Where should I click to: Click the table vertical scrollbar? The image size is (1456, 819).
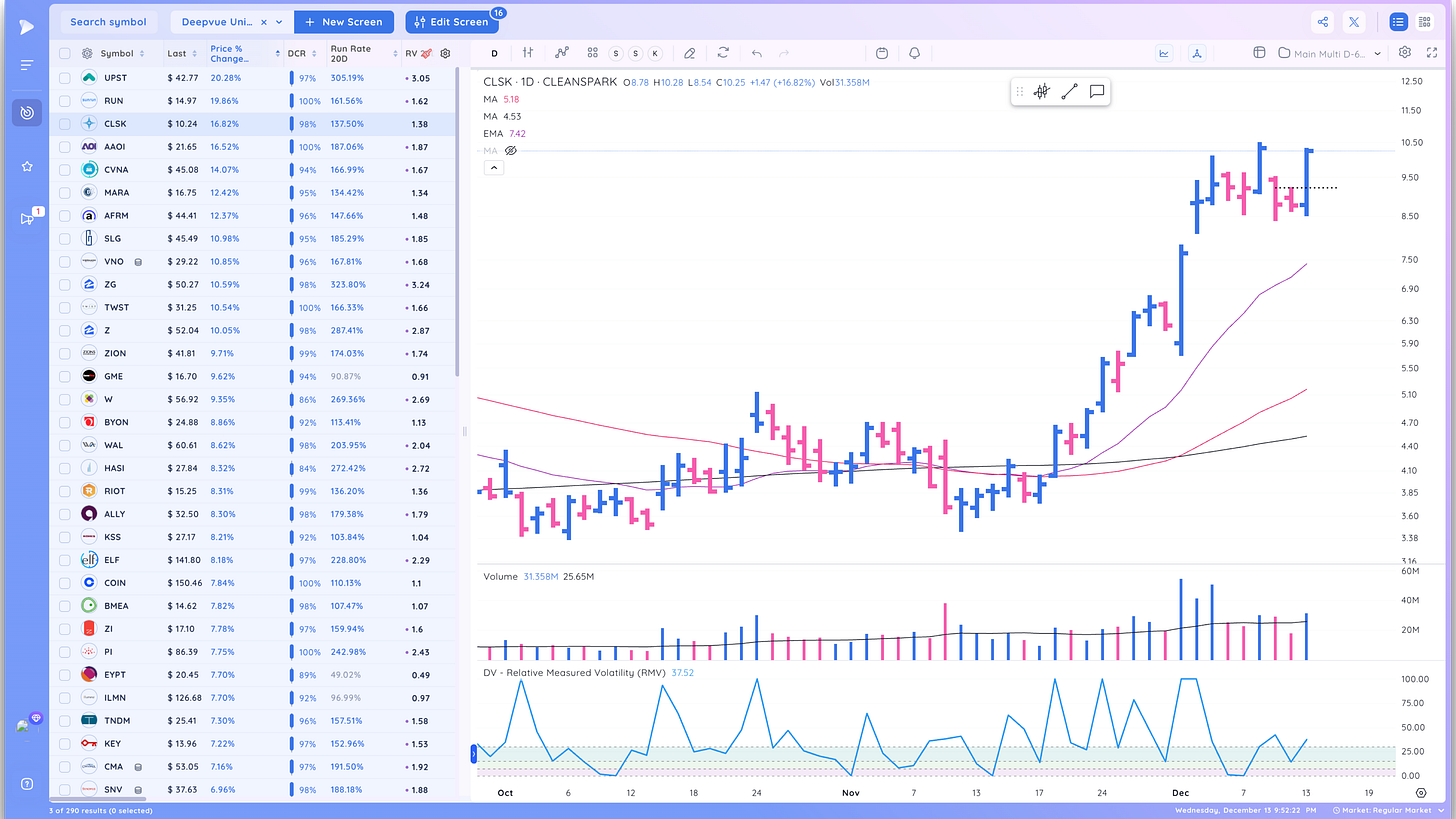pyautogui.click(x=459, y=220)
